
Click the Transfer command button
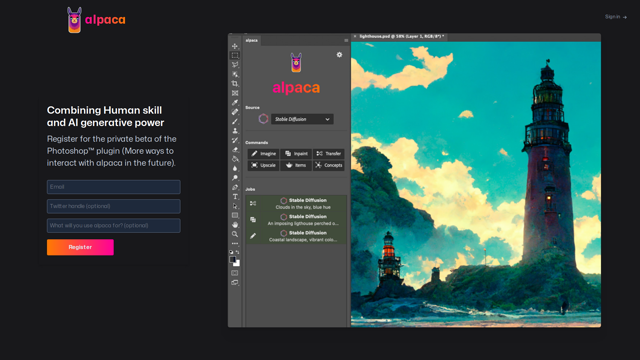pos(329,153)
